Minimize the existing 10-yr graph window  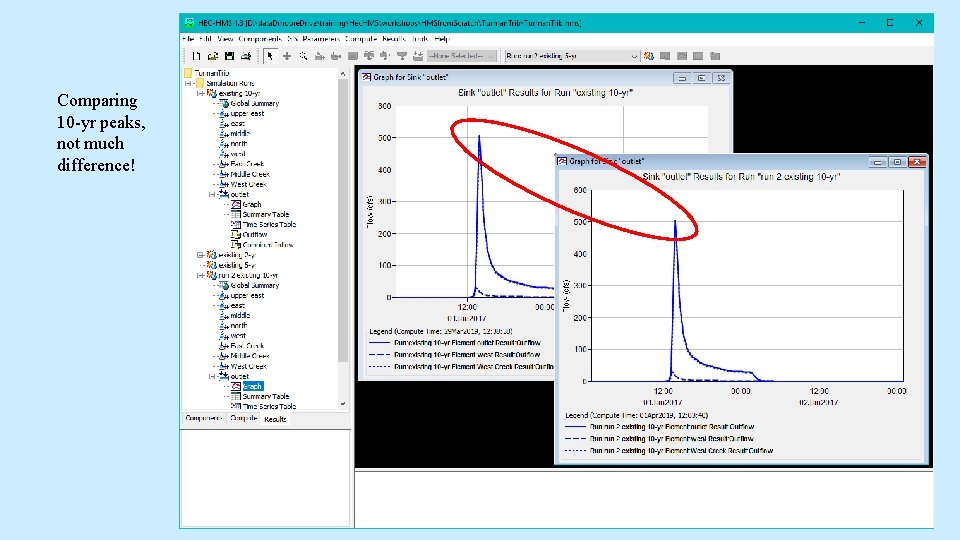pos(682,78)
